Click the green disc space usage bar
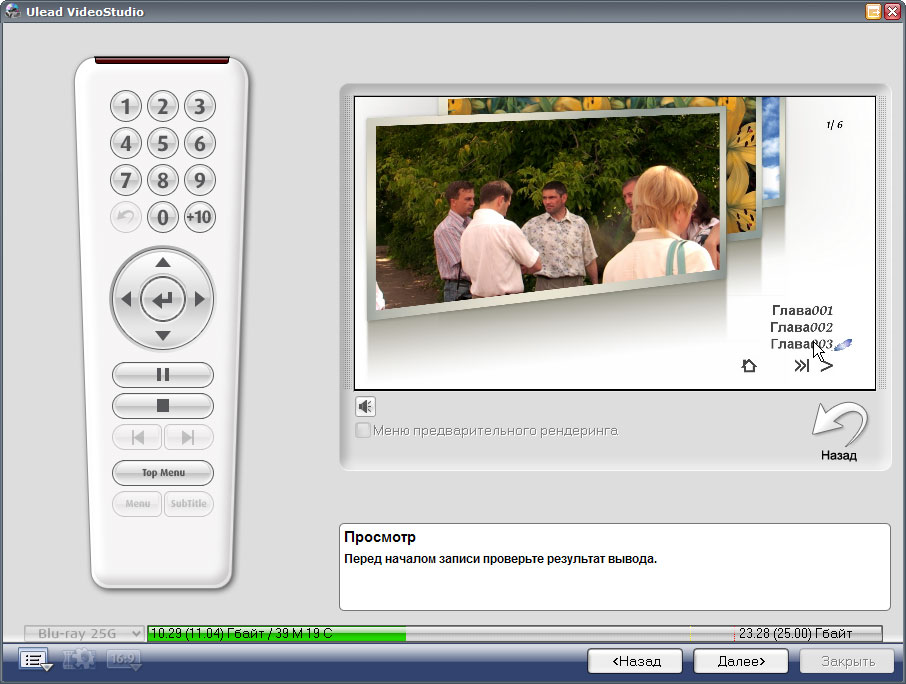This screenshot has height=684, width=906. click(276, 634)
